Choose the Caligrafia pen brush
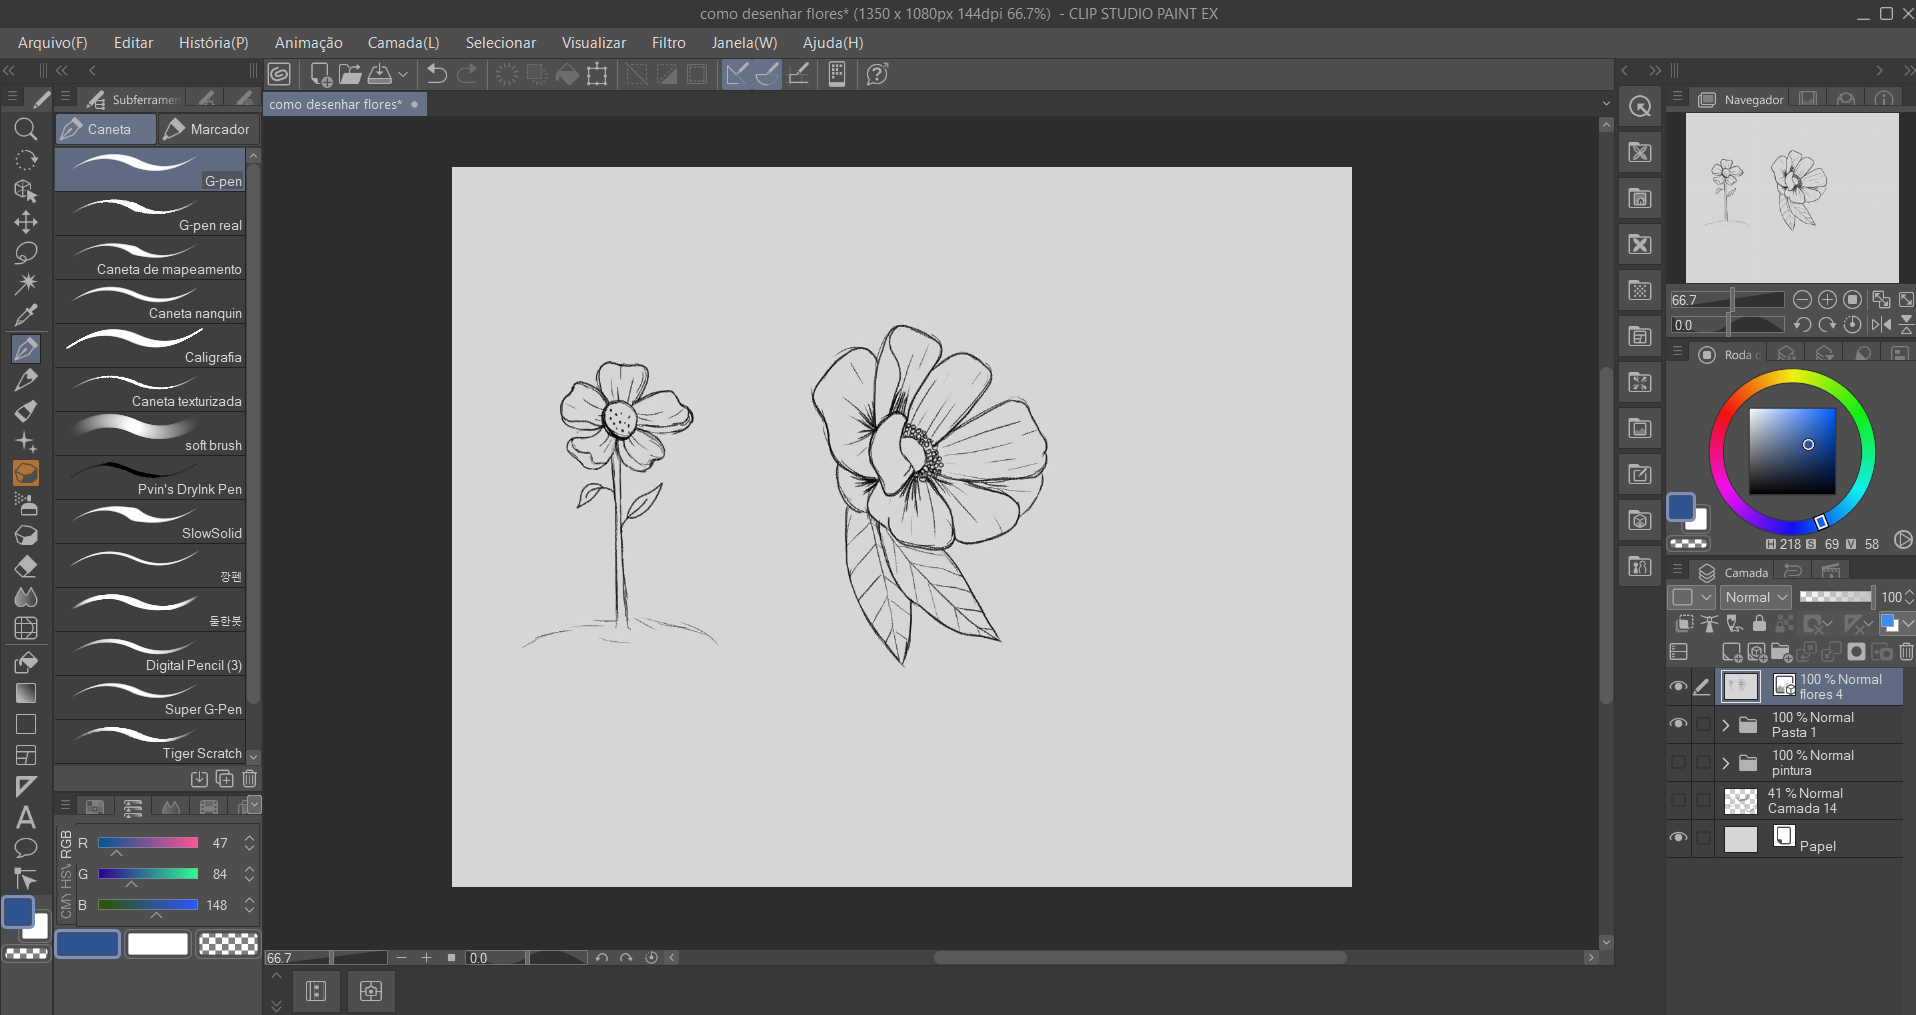 coord(152,346)
